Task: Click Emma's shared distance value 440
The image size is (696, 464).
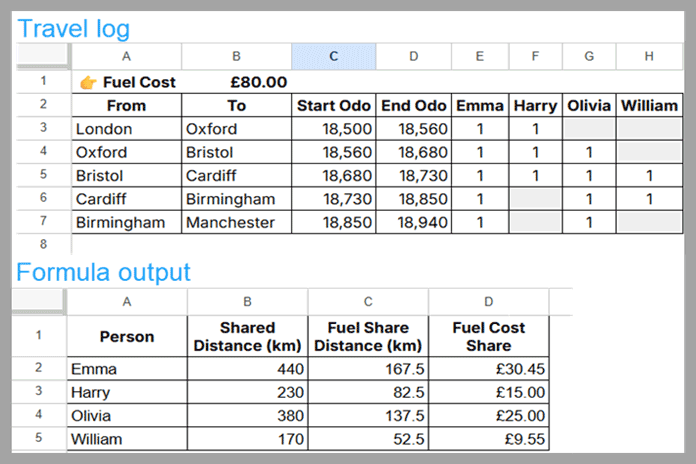Action: coord(247,369)
